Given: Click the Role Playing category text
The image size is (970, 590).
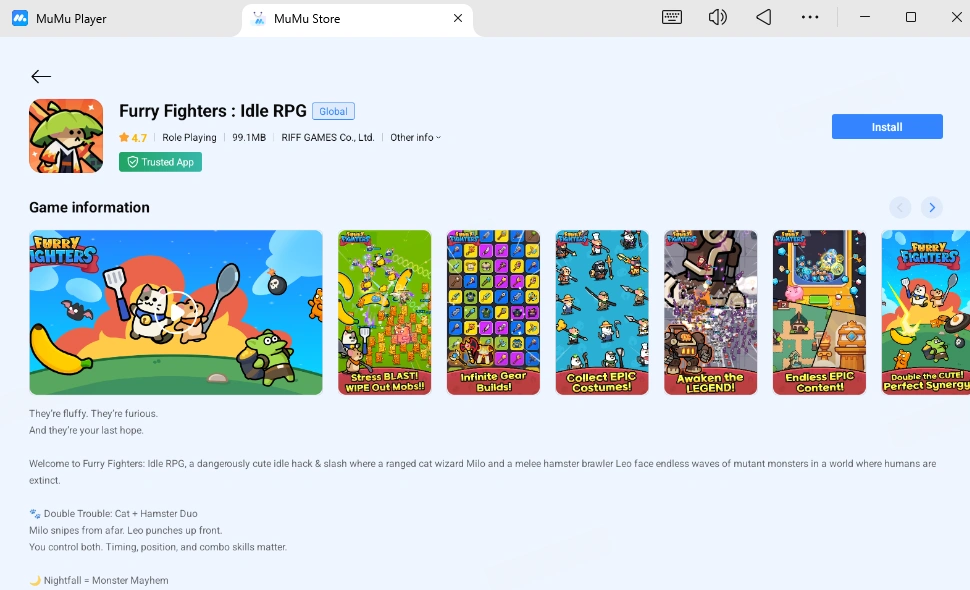Looking at the screenshot, I should pyautogui.click(x=189, y=137).
